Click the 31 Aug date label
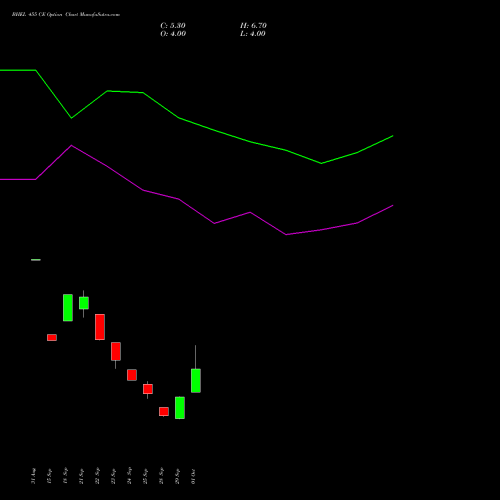The height and width of the screenshot is (500, 500). [x=33, y=476]
